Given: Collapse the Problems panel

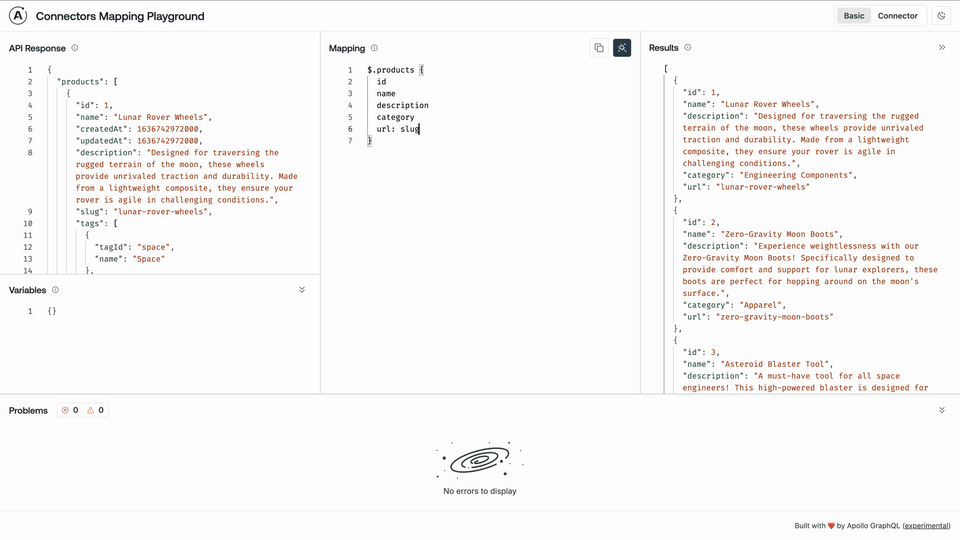Looking at the screenshot, I should pos(941,410).
